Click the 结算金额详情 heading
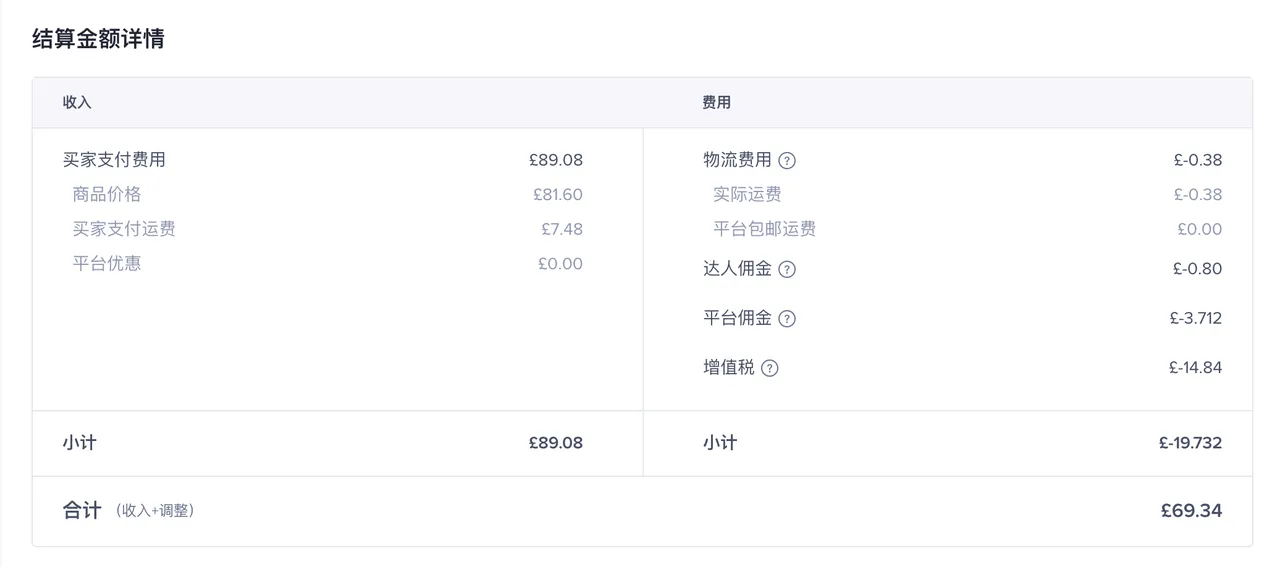The image size is (1280, 567). (x=98, y=39)
